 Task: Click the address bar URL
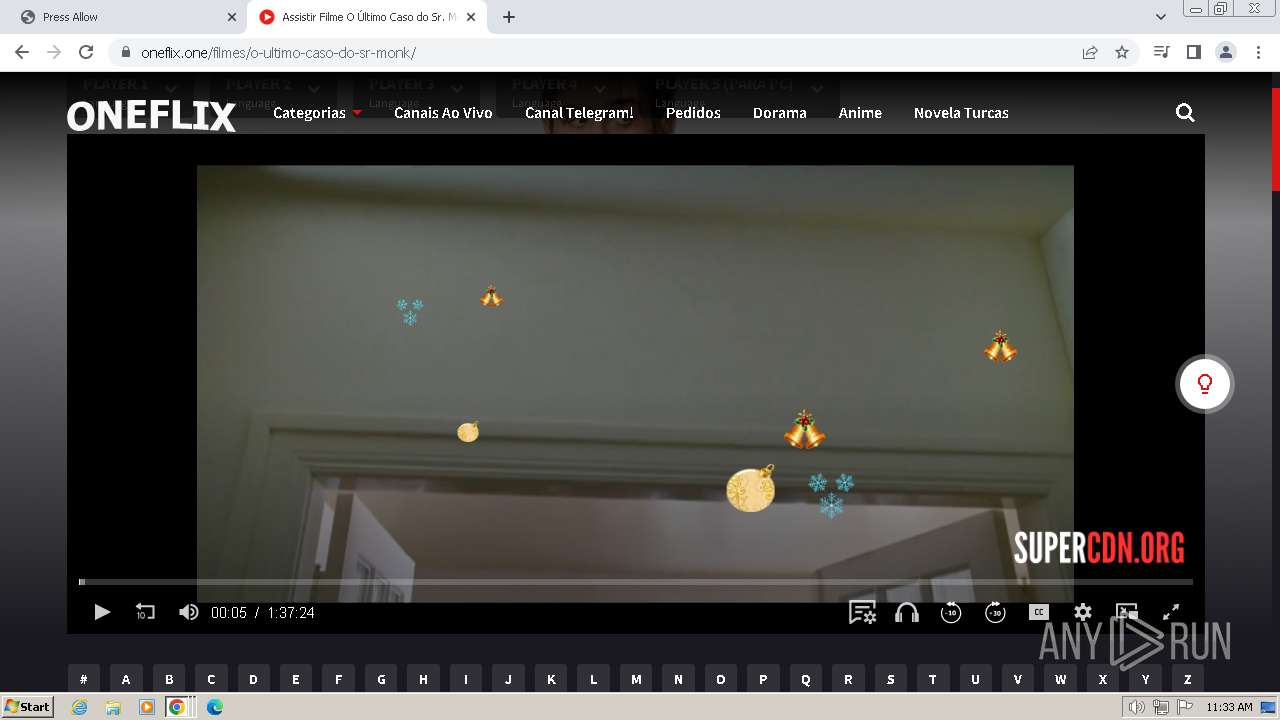(x=278, y=53)
